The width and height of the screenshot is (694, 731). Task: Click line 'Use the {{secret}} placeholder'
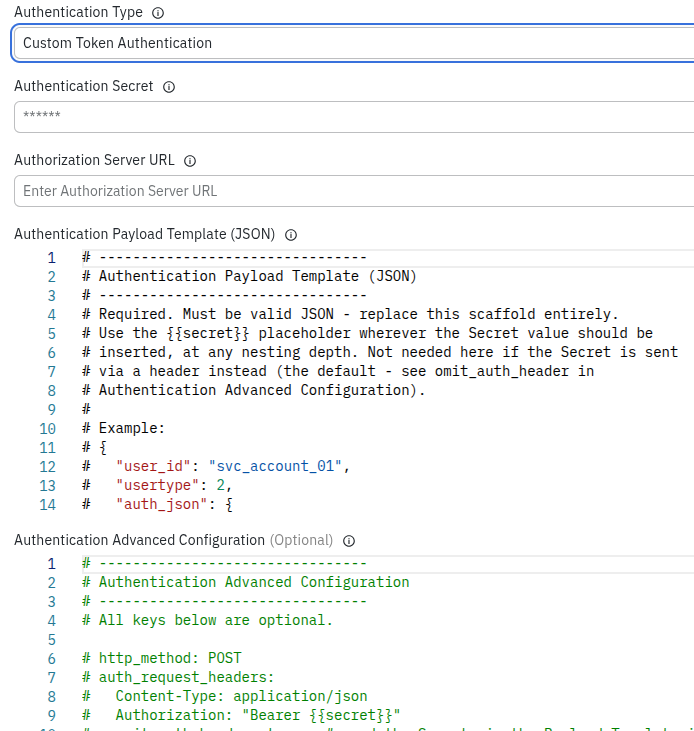(x=367, y=333)
